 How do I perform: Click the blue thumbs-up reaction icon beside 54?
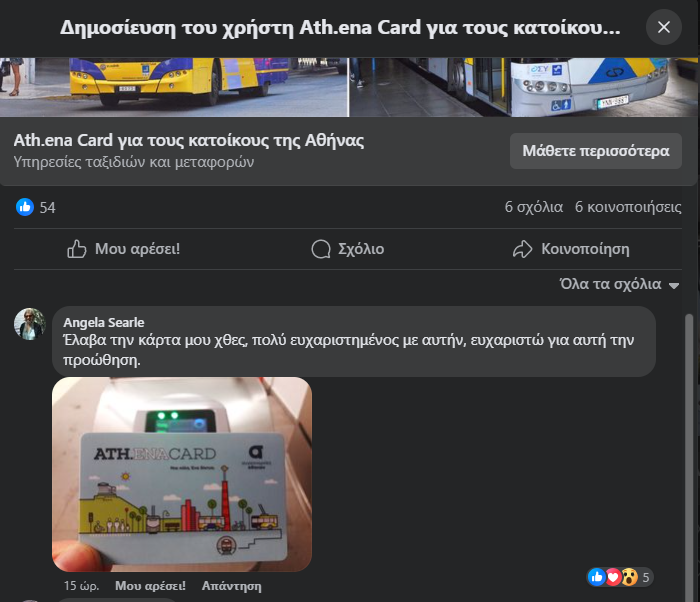(25, 207)
